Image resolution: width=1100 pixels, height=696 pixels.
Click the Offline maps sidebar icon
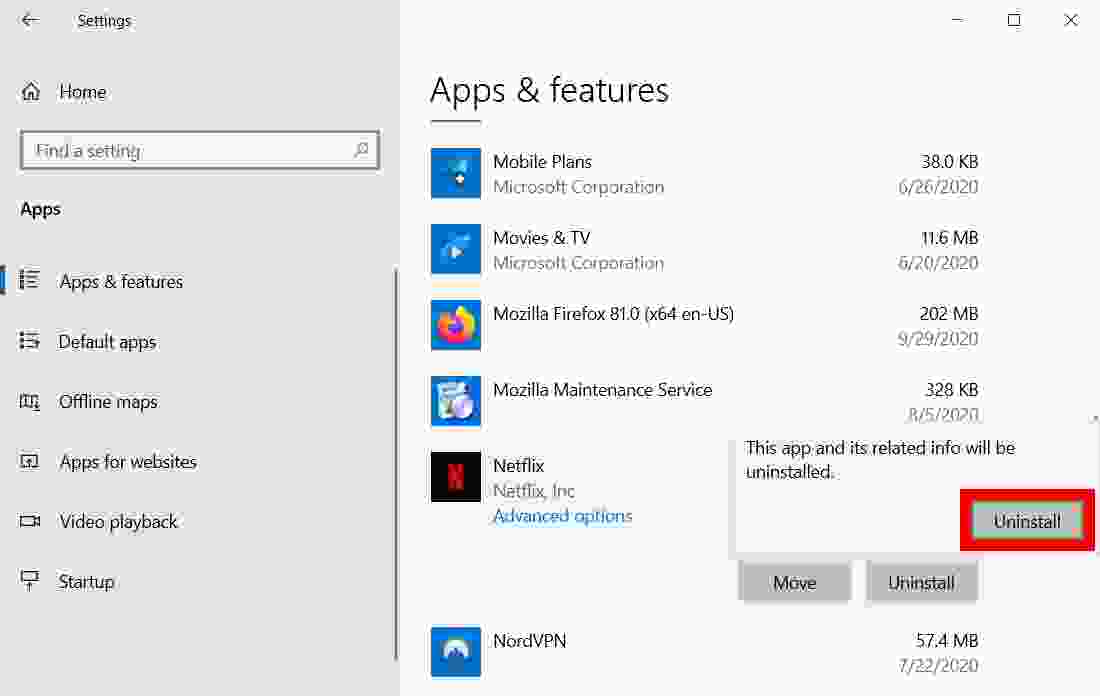pyautogui.click(x=29, y=401)
